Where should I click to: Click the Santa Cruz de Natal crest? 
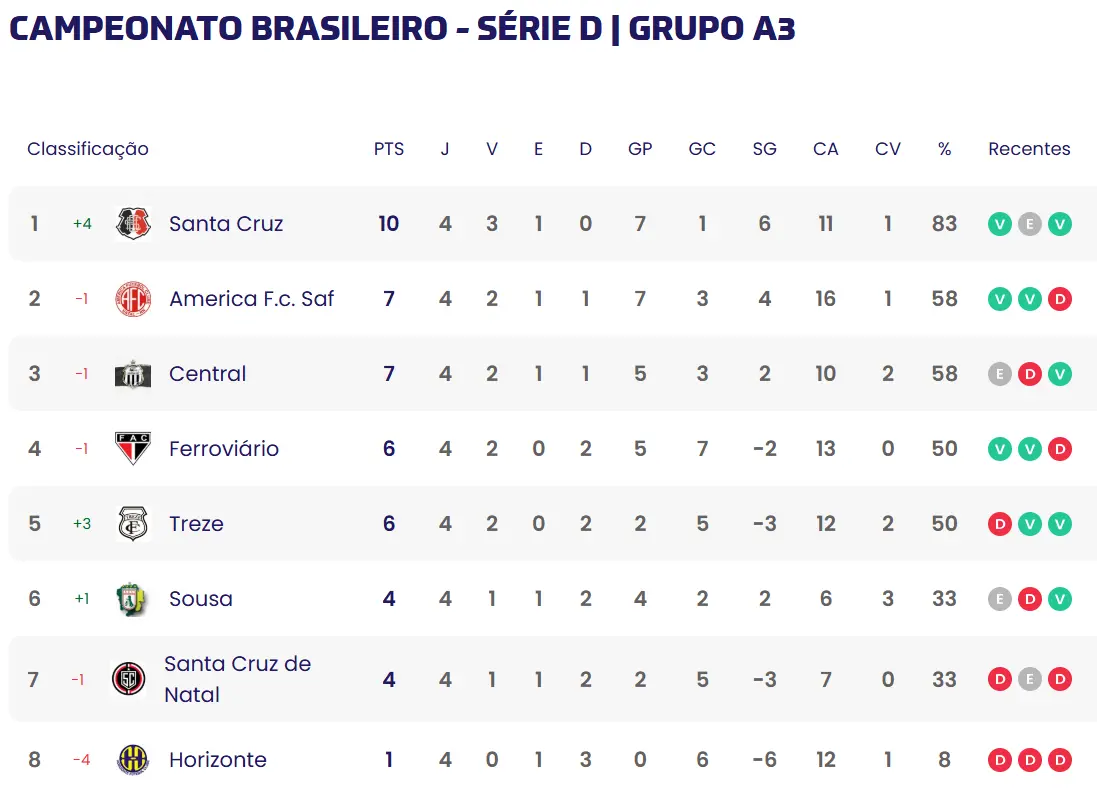(128, 679)
